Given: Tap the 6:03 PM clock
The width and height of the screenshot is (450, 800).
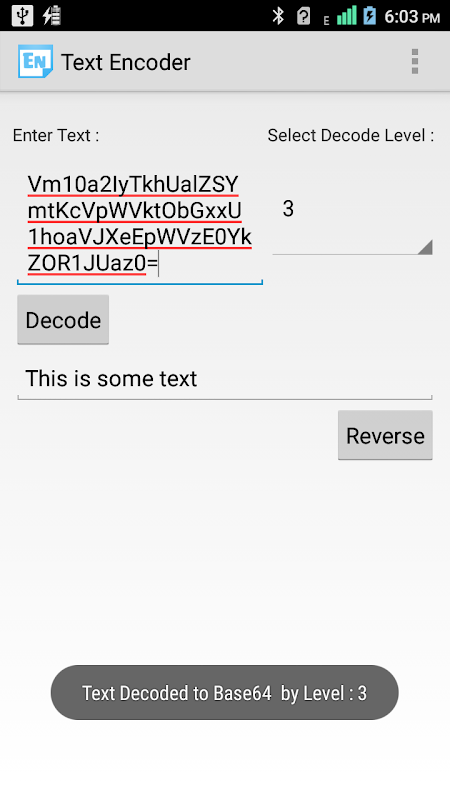Looking at the screenshot, I should 412,16.
